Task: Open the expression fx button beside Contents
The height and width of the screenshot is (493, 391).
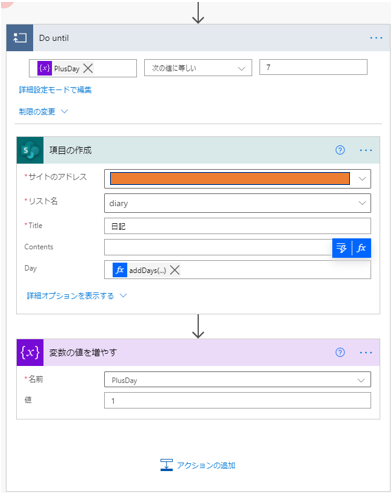Action: point(361,248)
